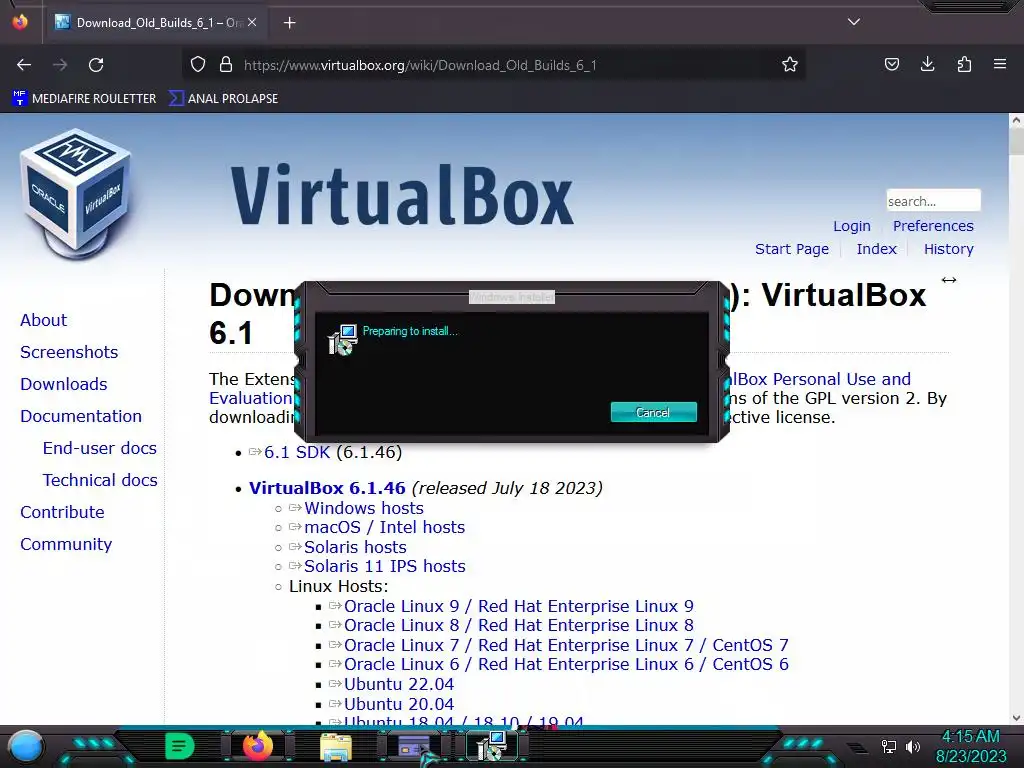The image size is (1024, 768).
Task: Click the installer package icon in dialog
Action: pyautogui.click(x=343, y=340)
